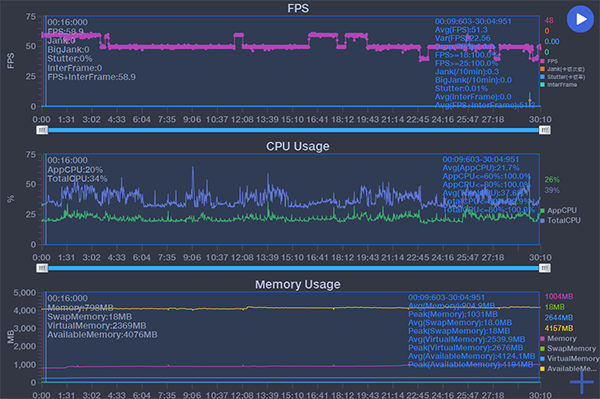Click the FPS chart left range handle
This screenshot has height=399, width=600.
[x=42, y=130]
